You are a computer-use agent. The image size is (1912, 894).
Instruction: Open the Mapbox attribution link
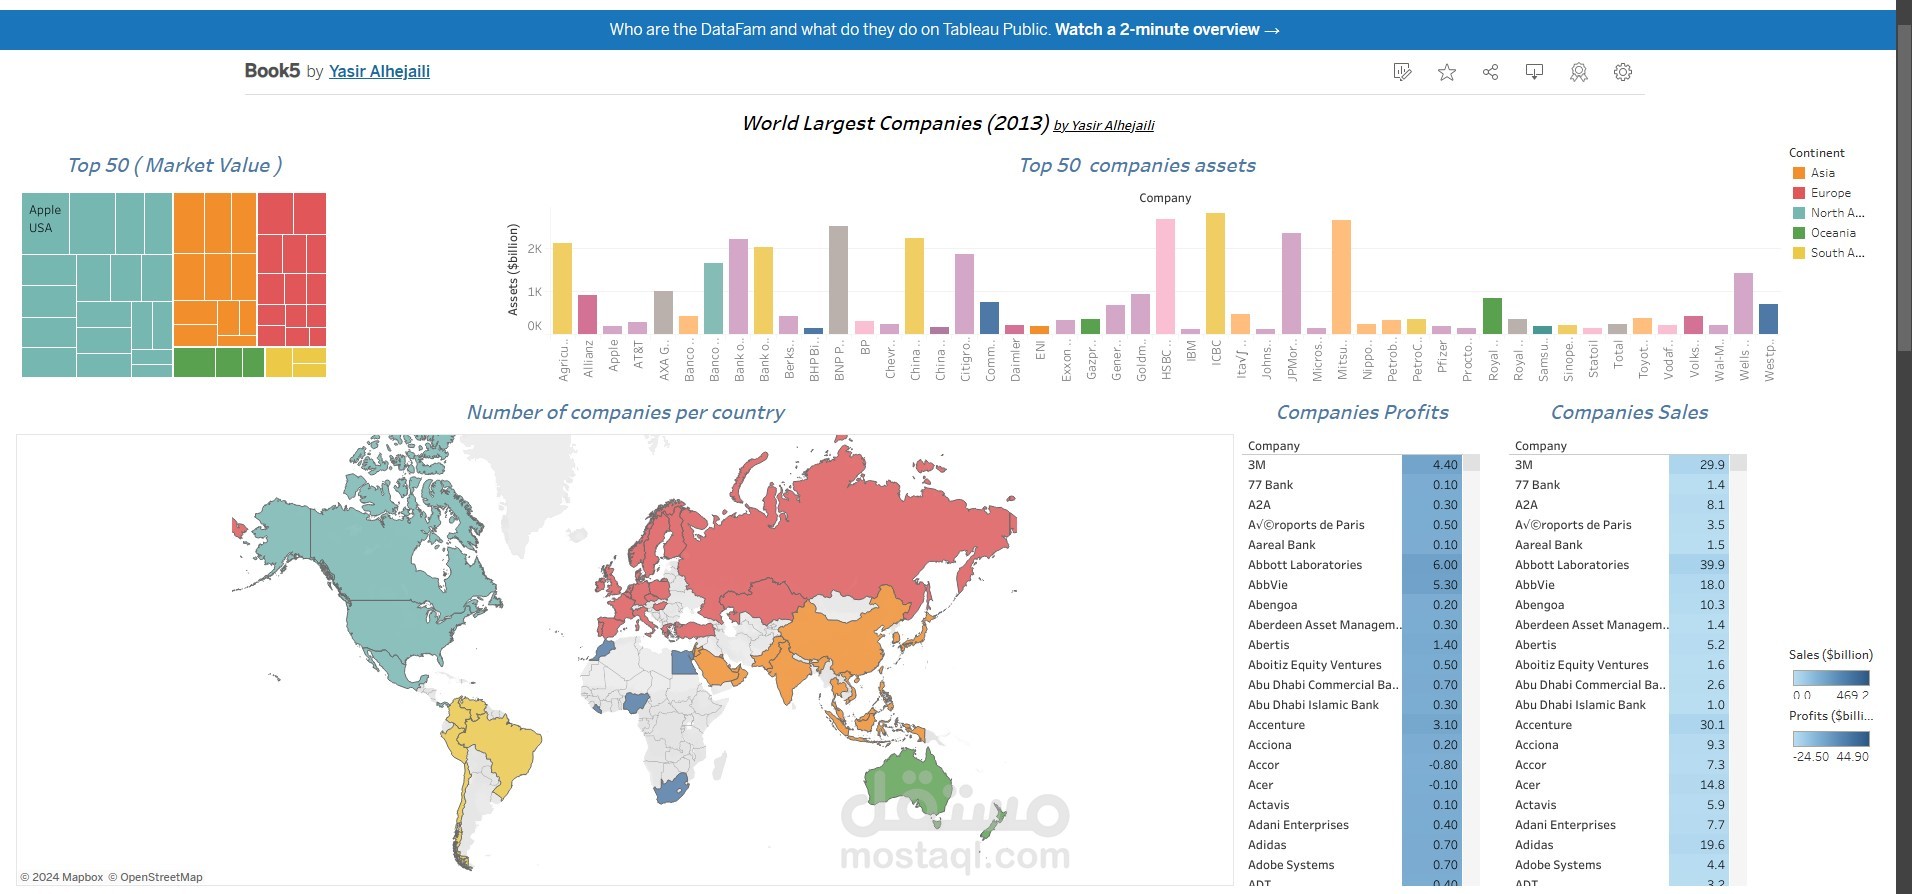(62, 877)
